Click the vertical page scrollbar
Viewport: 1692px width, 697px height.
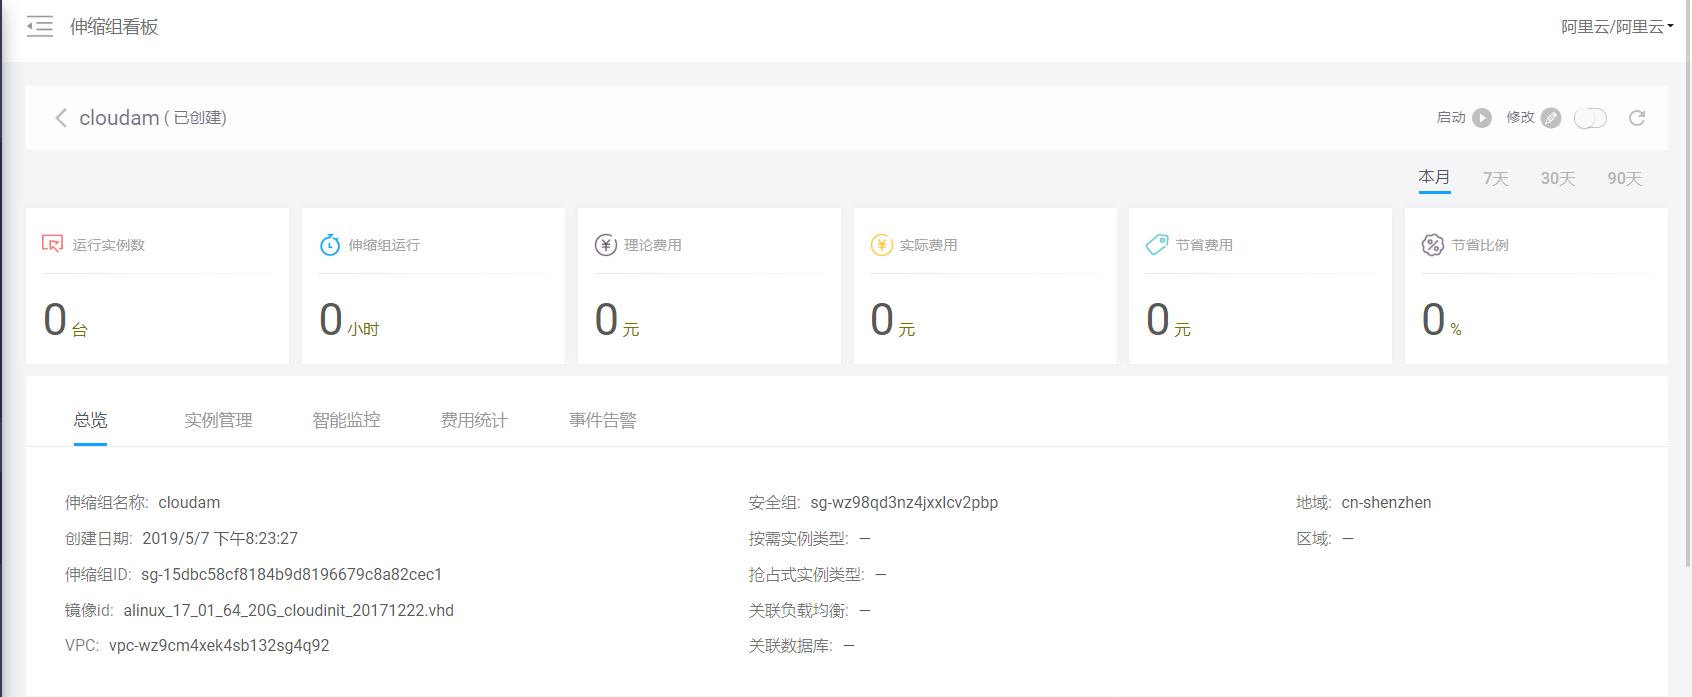(1688, 300)
